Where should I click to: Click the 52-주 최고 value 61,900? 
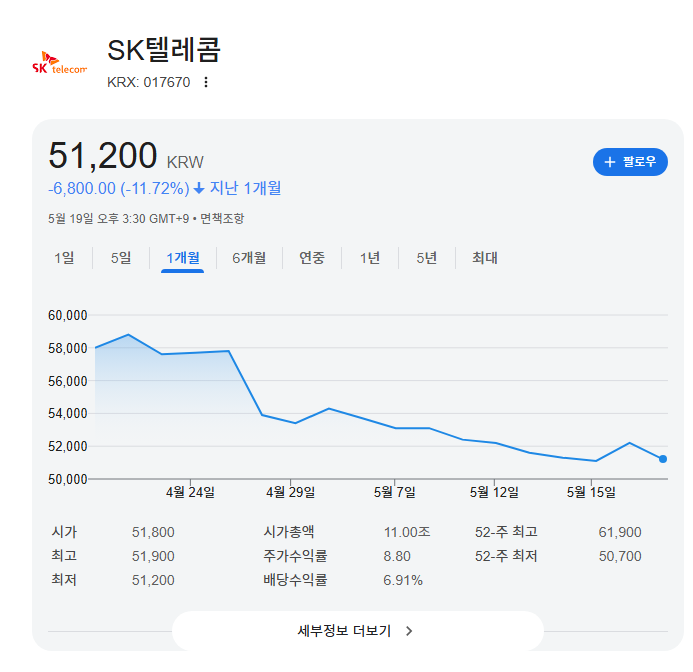tap(620, 532)
